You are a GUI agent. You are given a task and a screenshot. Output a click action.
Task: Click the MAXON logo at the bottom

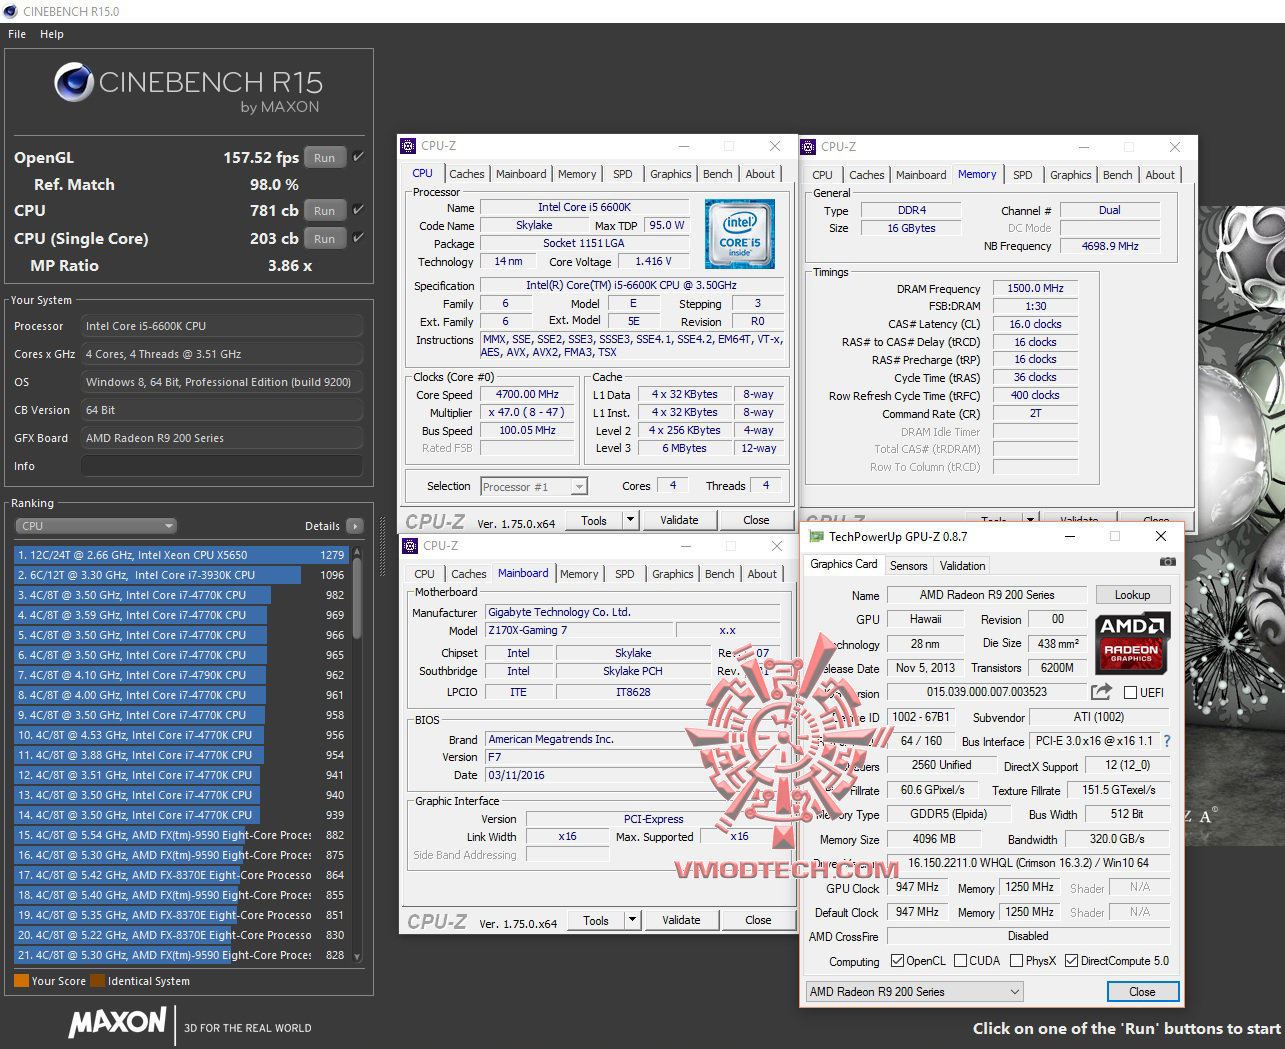coord(117,1022)
